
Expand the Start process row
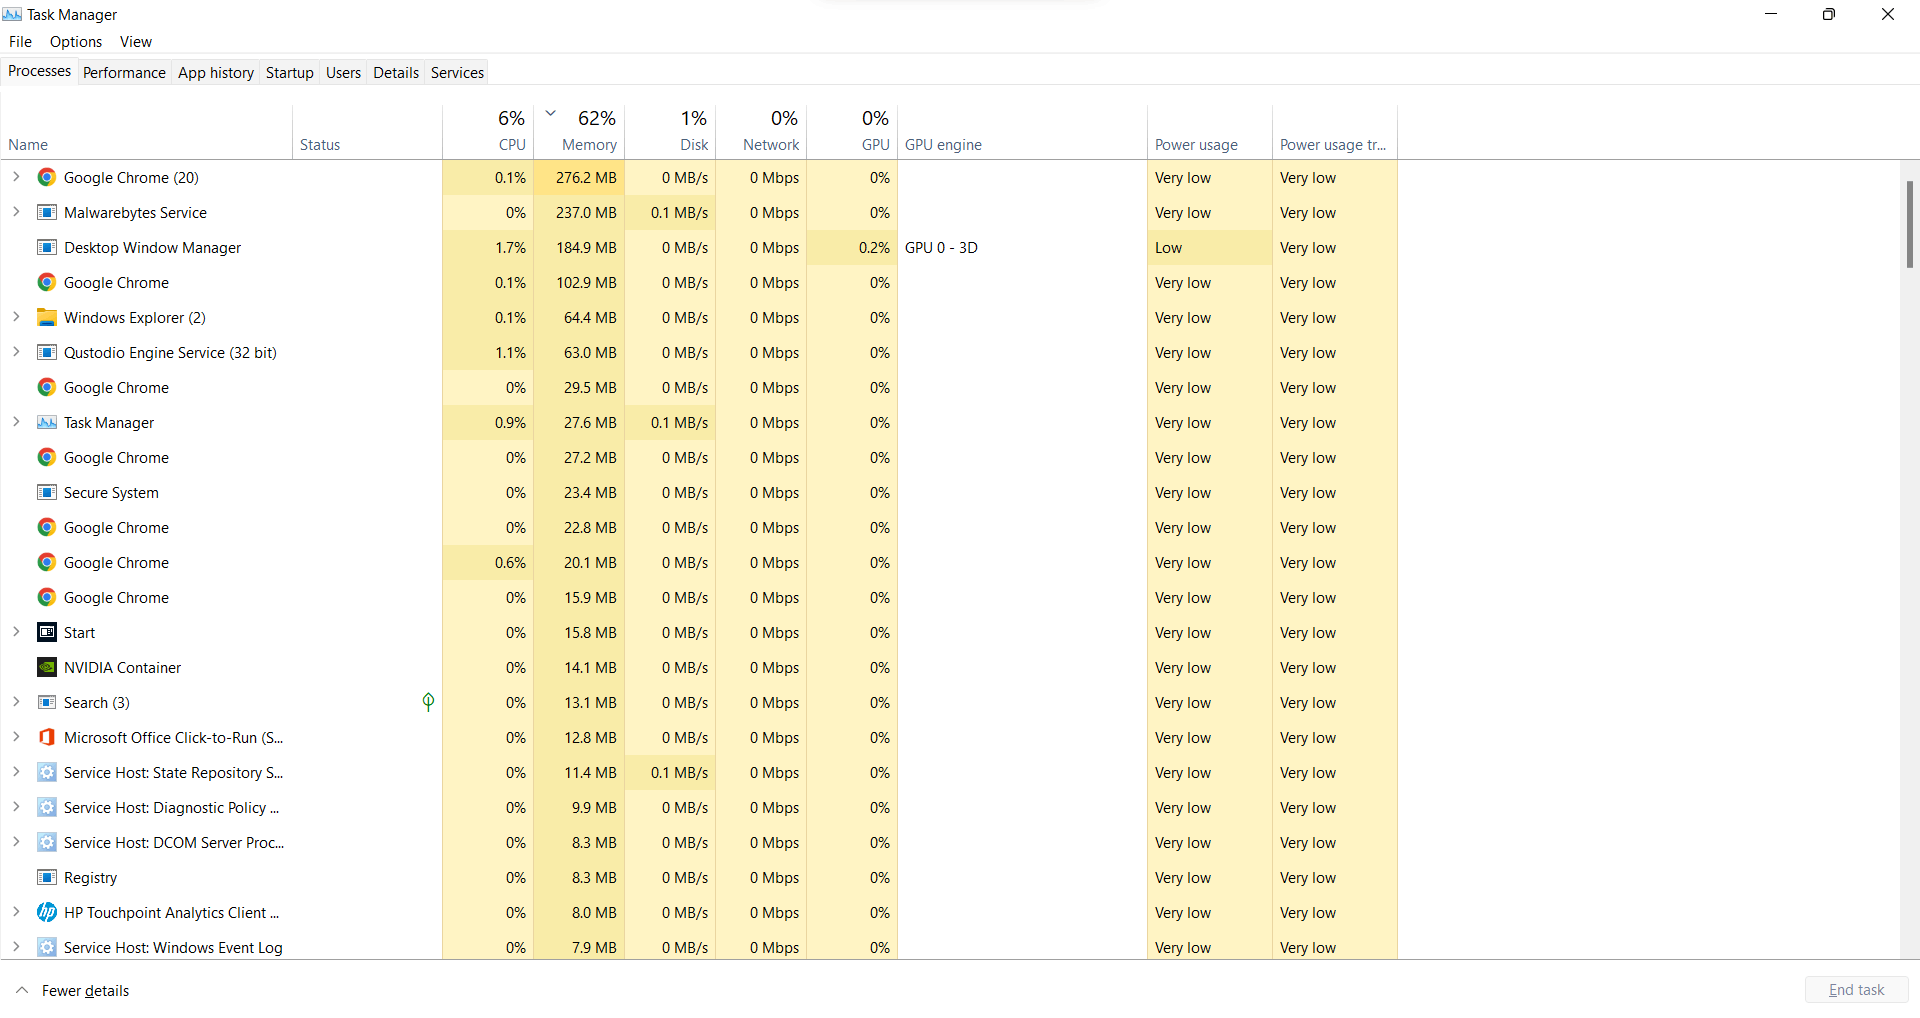click(x=16, y=632)
